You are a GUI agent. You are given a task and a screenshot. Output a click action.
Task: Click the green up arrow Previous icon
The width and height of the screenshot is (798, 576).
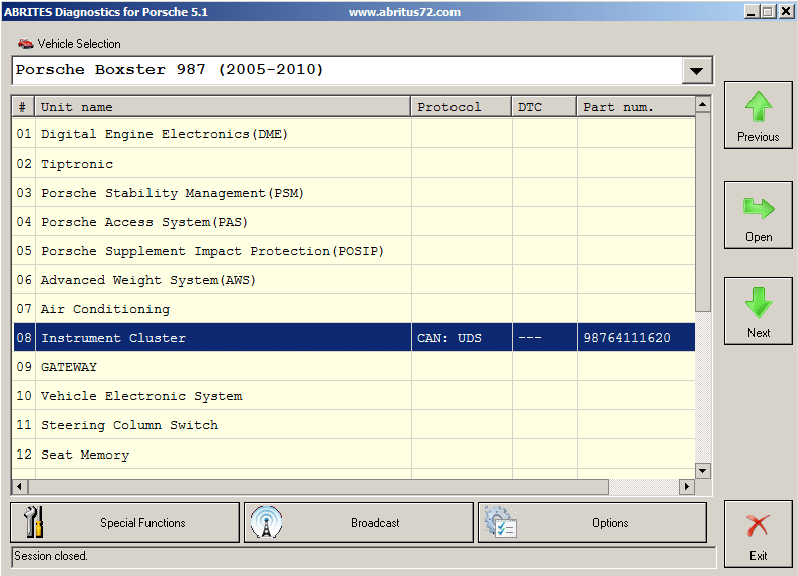pos(758,108)
